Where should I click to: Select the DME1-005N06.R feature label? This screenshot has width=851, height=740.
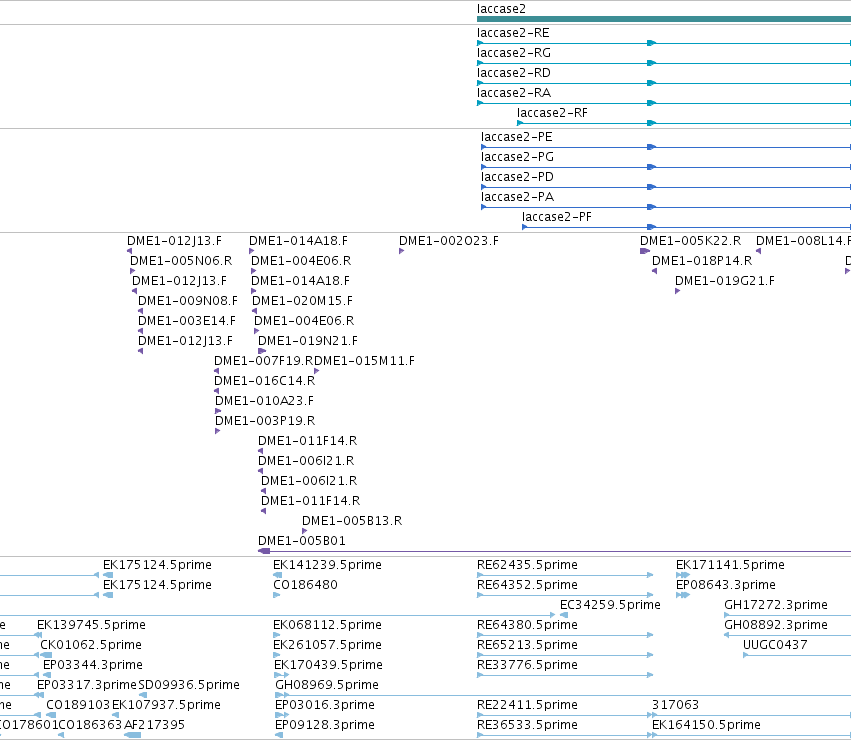pos(181,261)
